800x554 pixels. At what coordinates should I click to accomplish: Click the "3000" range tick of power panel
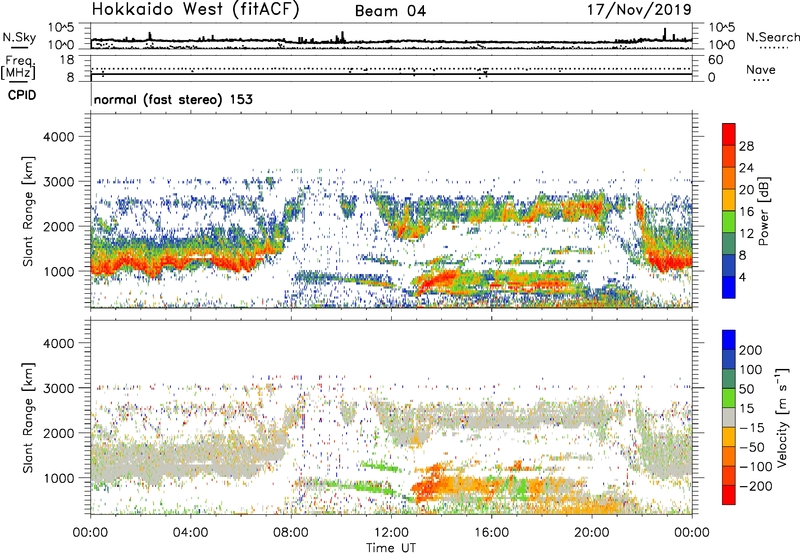pos(59,182)
